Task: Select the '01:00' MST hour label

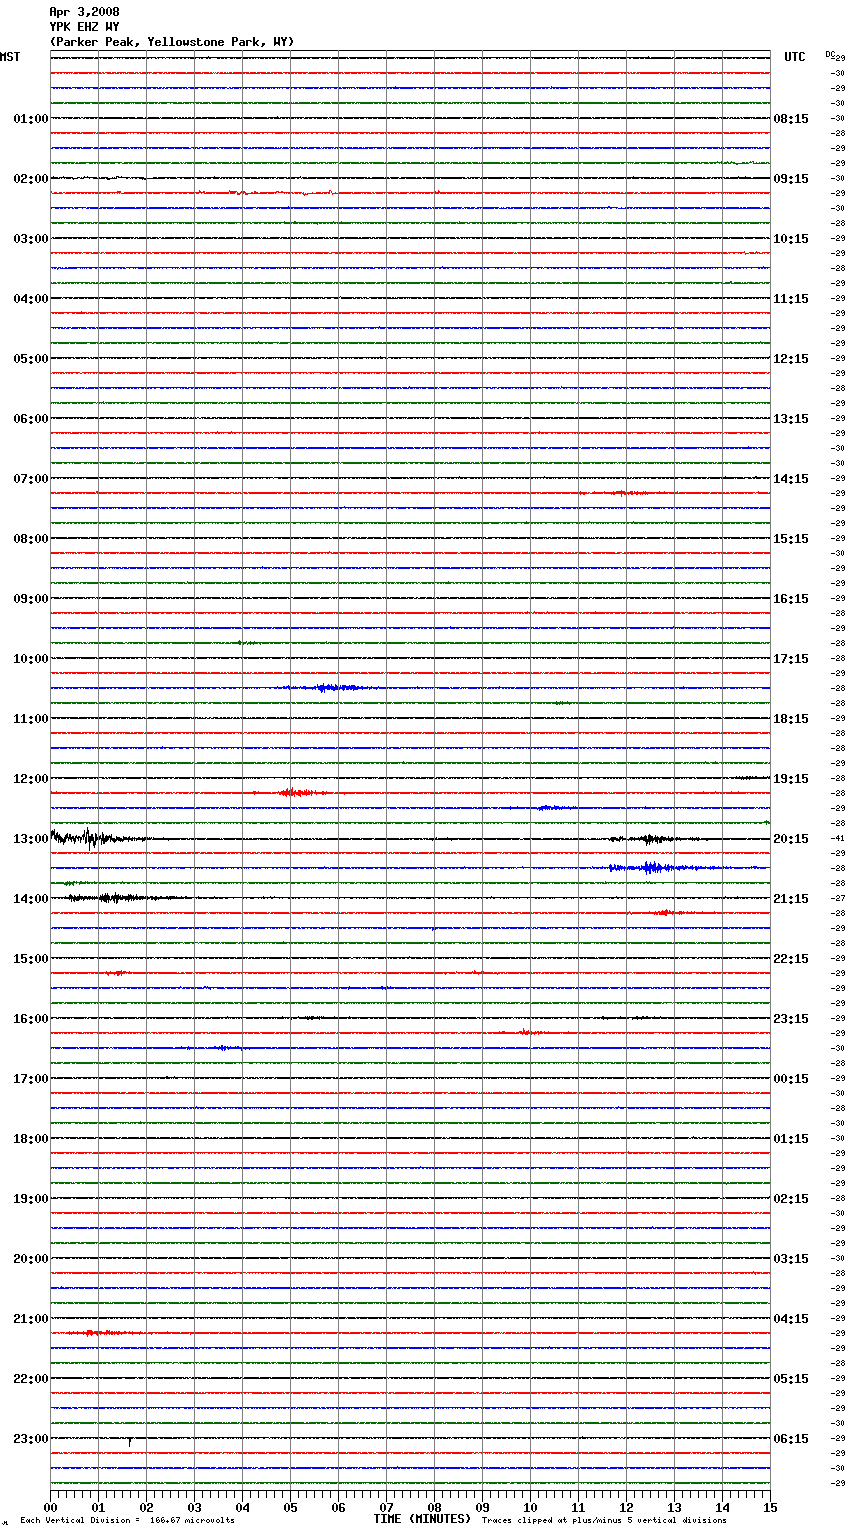Action: [x=31, y=119]
